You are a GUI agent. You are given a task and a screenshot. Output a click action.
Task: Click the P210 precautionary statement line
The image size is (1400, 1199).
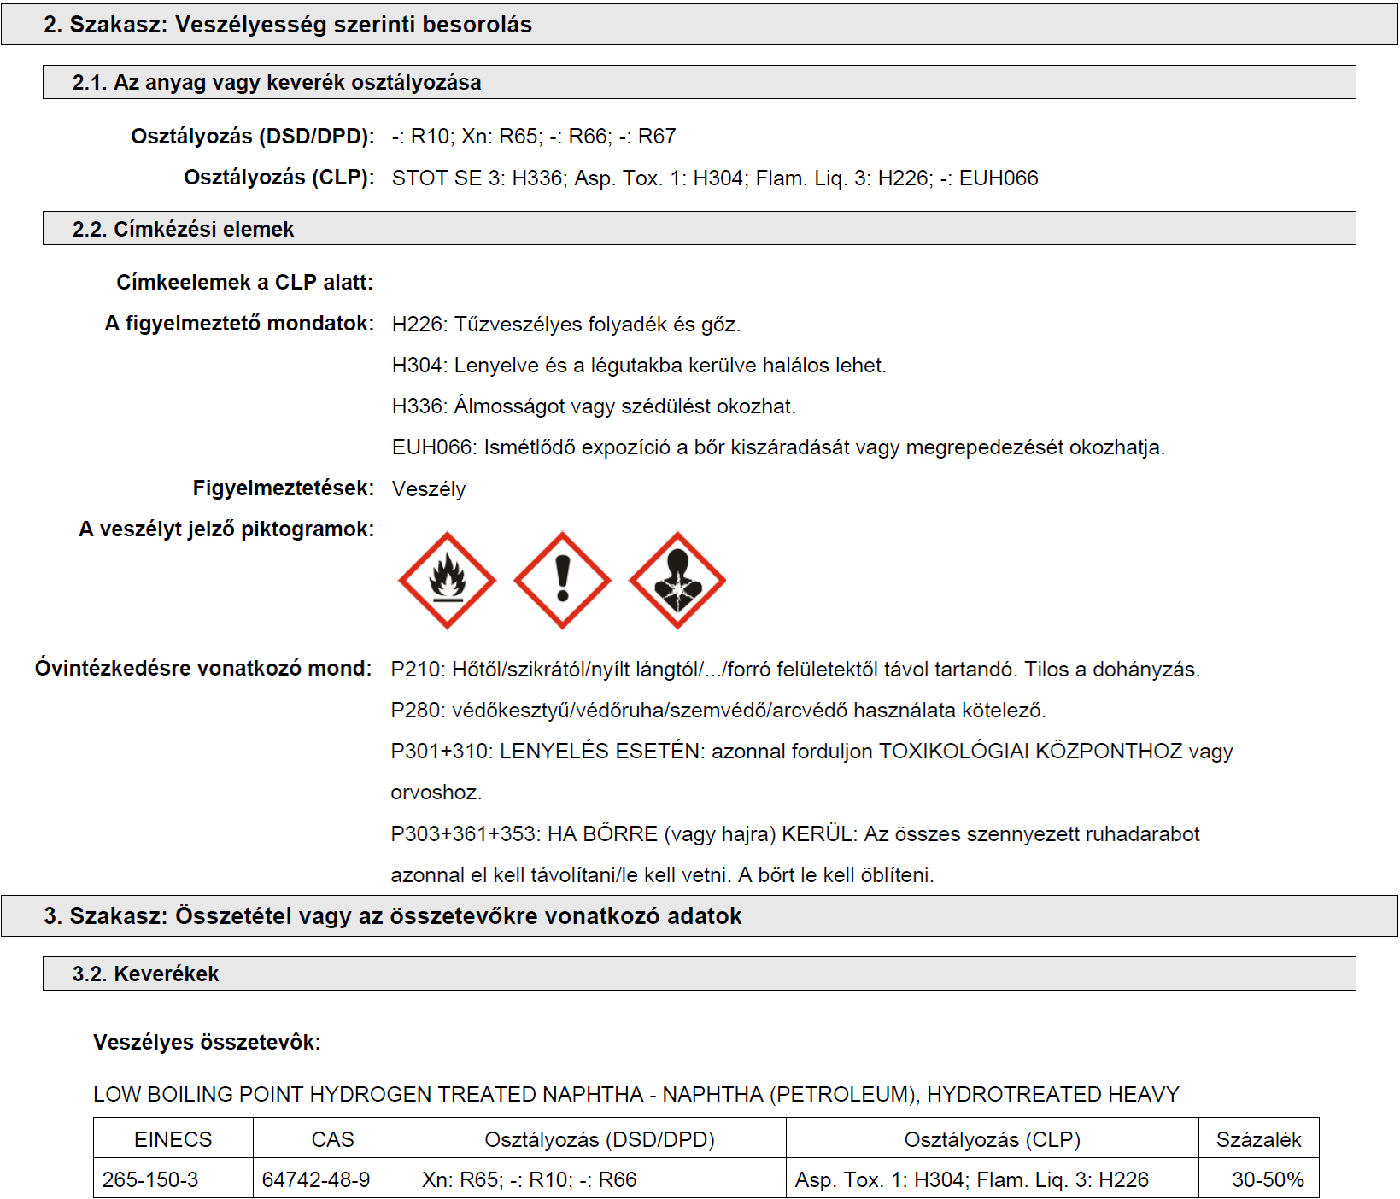tap(795, 669)
